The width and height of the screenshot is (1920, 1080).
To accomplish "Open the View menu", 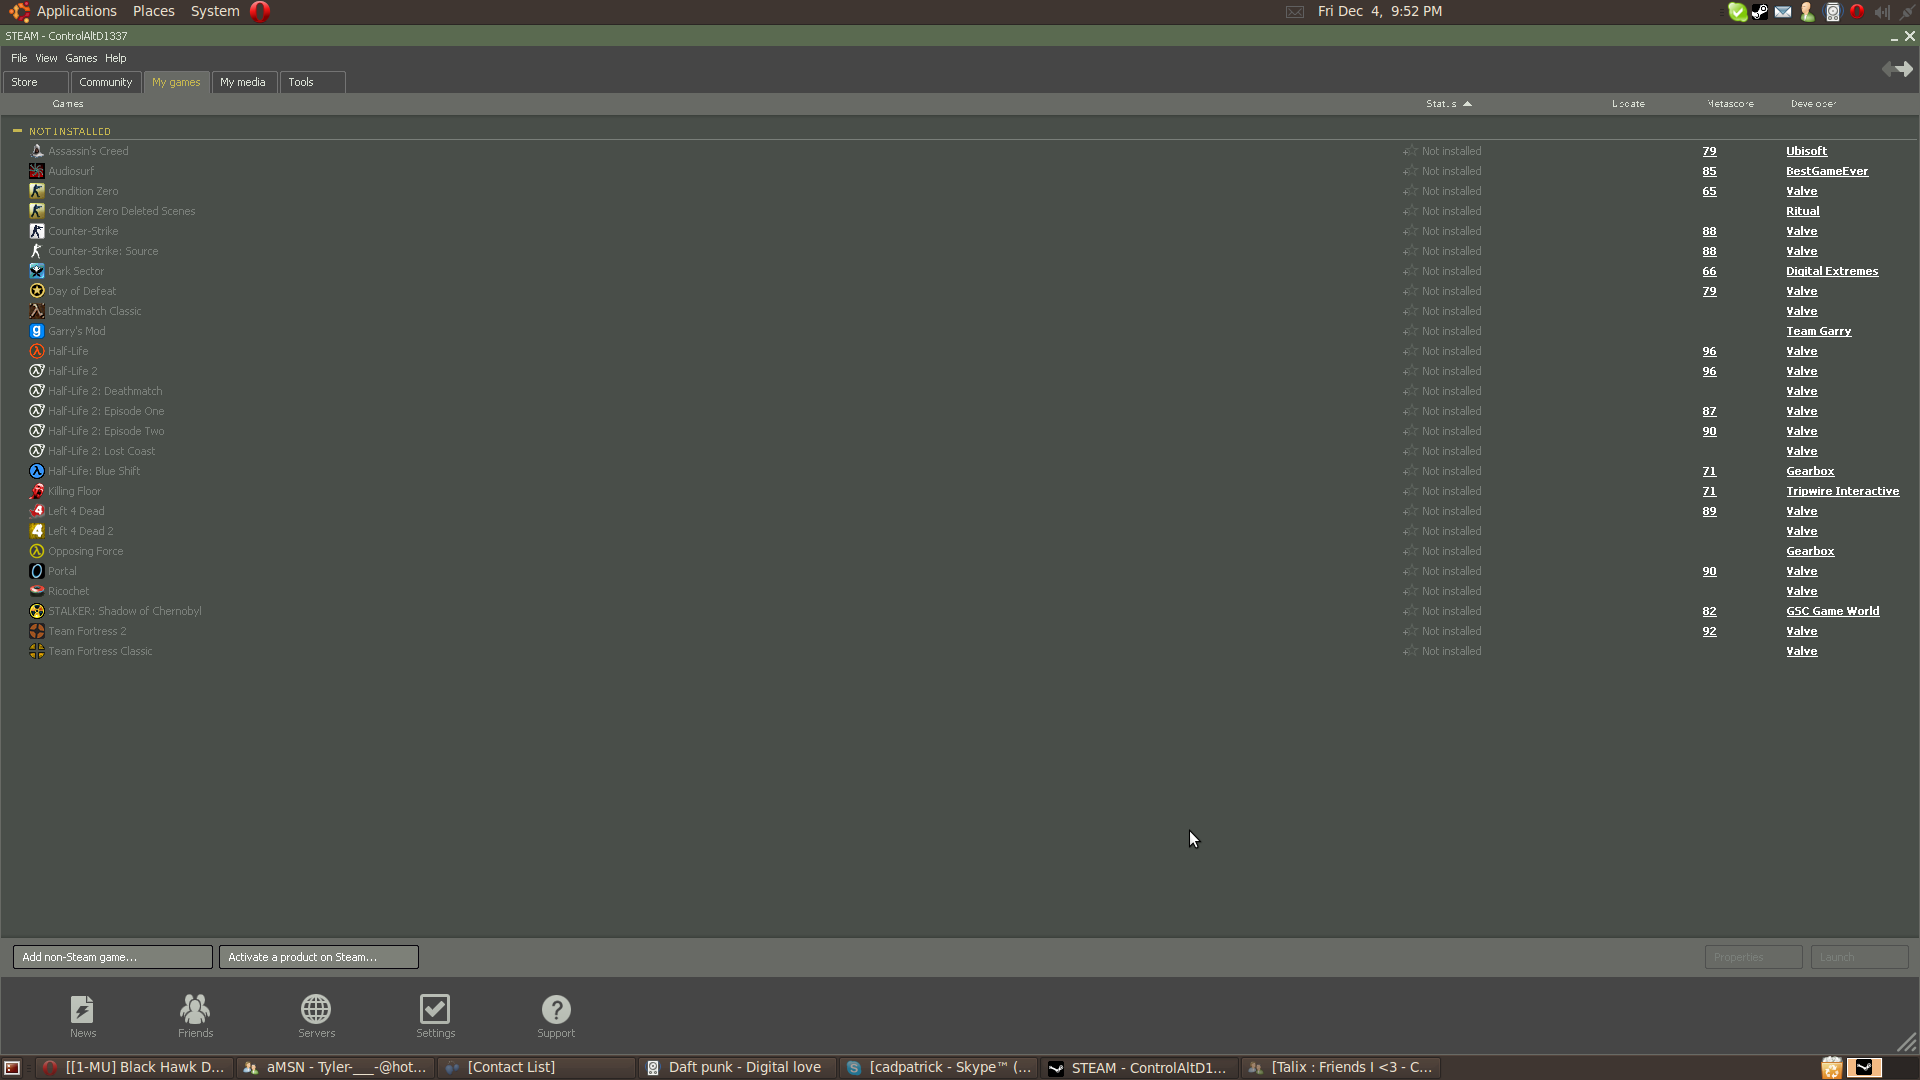I will tap(46, 58).
